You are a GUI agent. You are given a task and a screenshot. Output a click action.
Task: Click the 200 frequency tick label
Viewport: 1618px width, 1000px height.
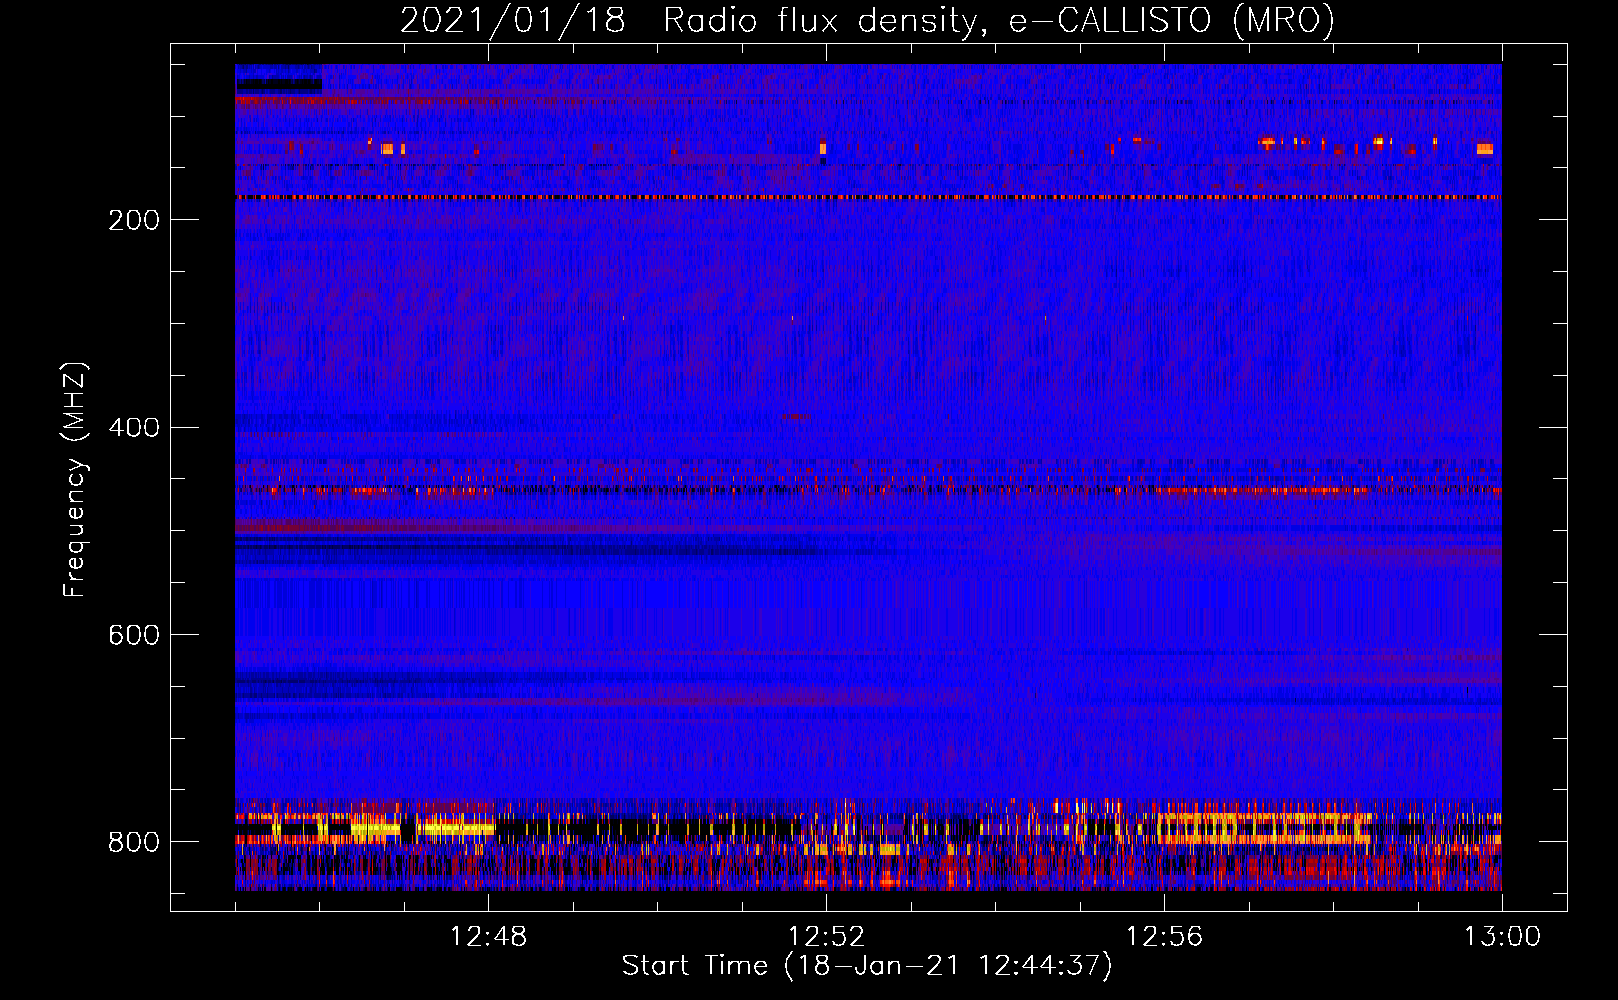click(x=134, y=220)
